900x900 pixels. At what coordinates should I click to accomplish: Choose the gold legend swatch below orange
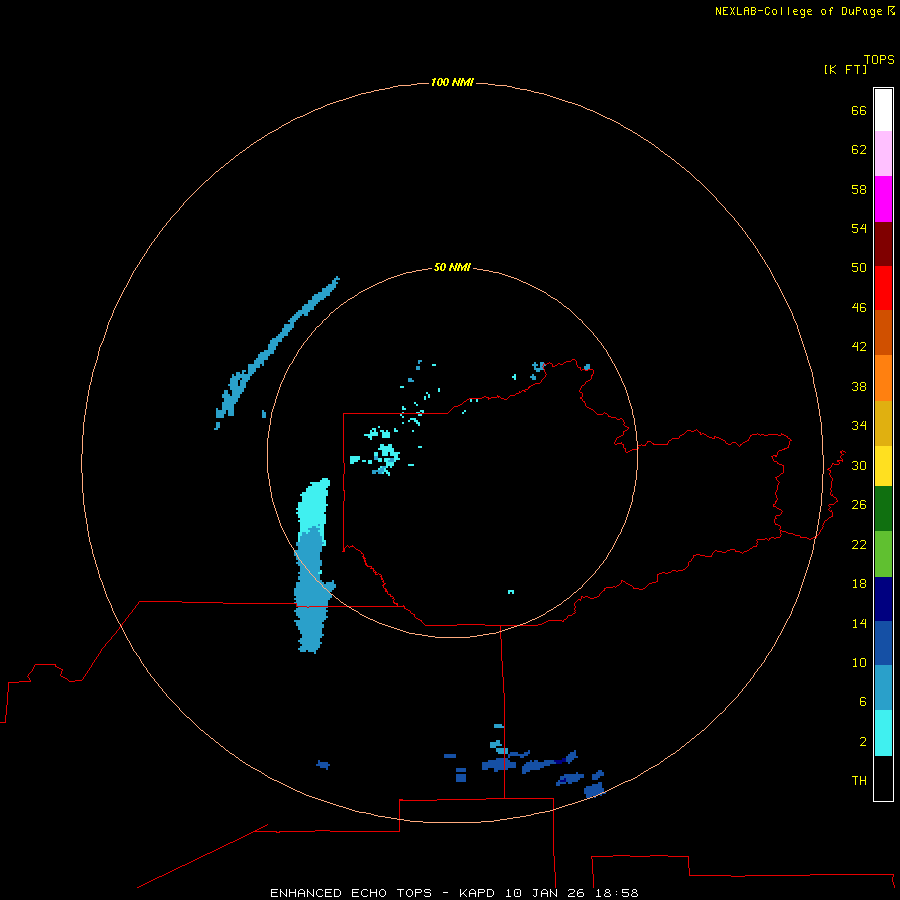[x=883, y=424]
